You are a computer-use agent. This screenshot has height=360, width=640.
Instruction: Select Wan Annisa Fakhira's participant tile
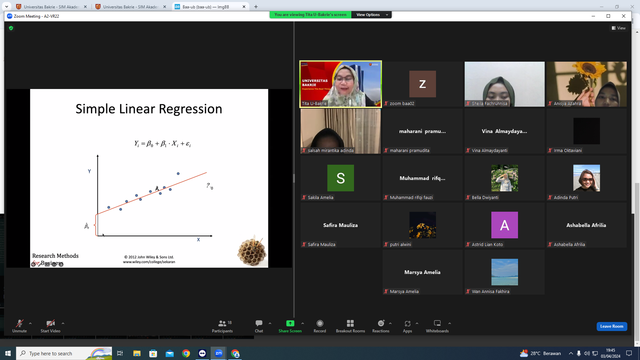[504, 272]
